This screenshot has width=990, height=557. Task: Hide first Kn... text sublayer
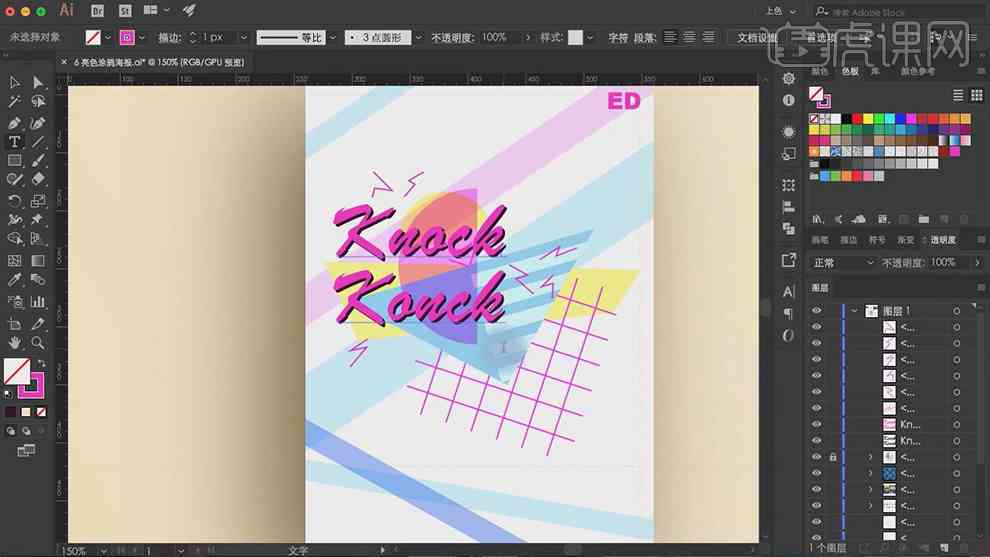click(x=816, y=424)
